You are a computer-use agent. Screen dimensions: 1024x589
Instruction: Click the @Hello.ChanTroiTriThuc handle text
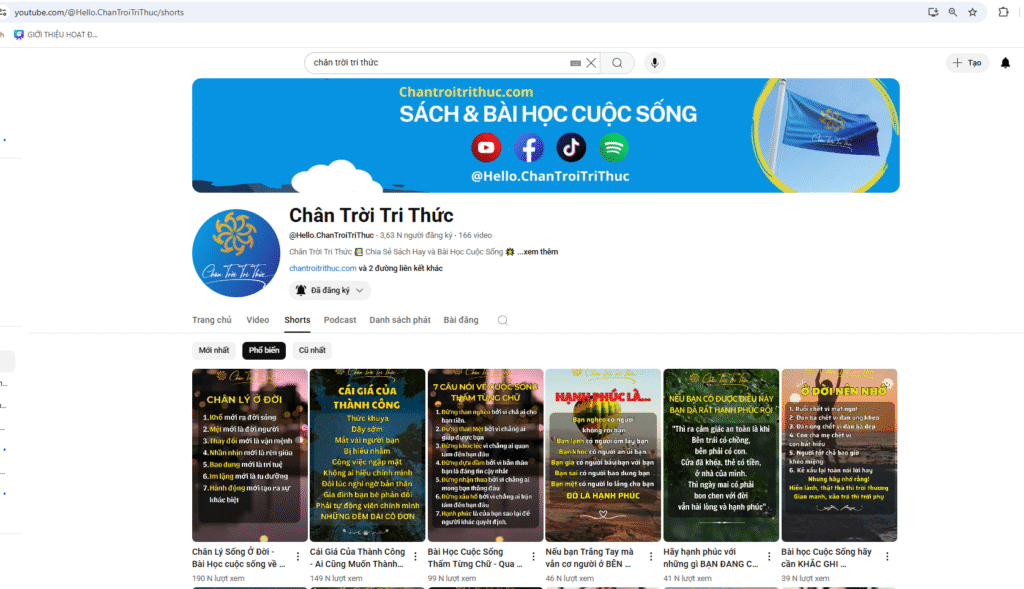331,235
